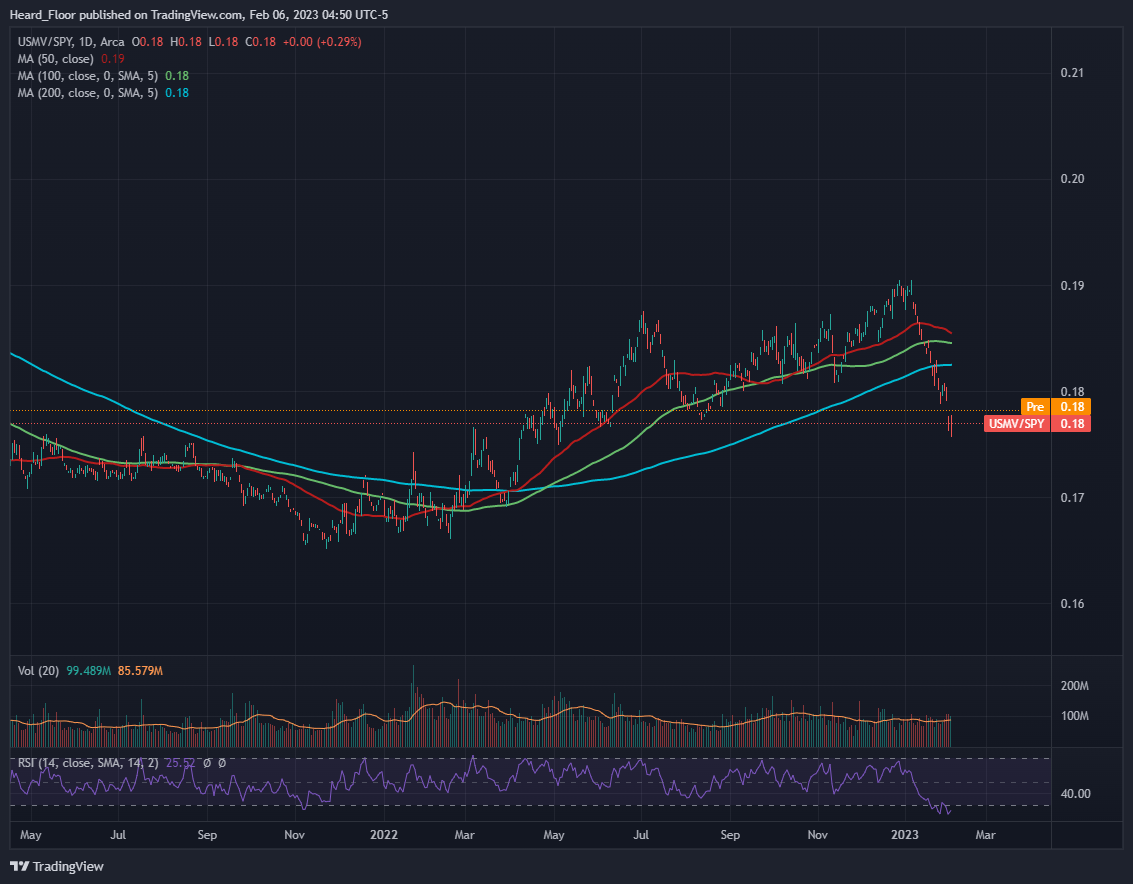Image resolution: width=1133 pixels, height=884 pixels.
Task: Click the 2023 label on time axis
Action: pos(905,835)
